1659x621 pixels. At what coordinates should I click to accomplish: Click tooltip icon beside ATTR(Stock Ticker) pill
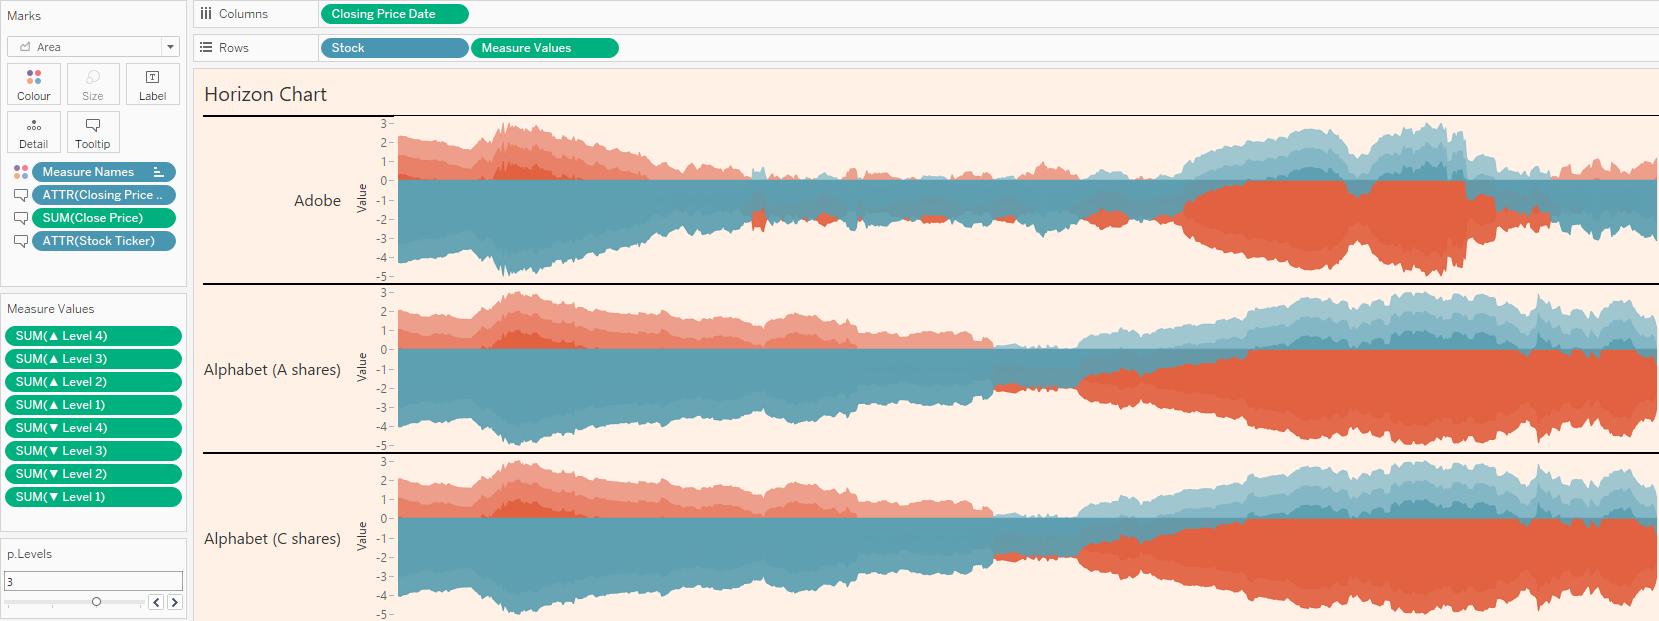point(20,241)
